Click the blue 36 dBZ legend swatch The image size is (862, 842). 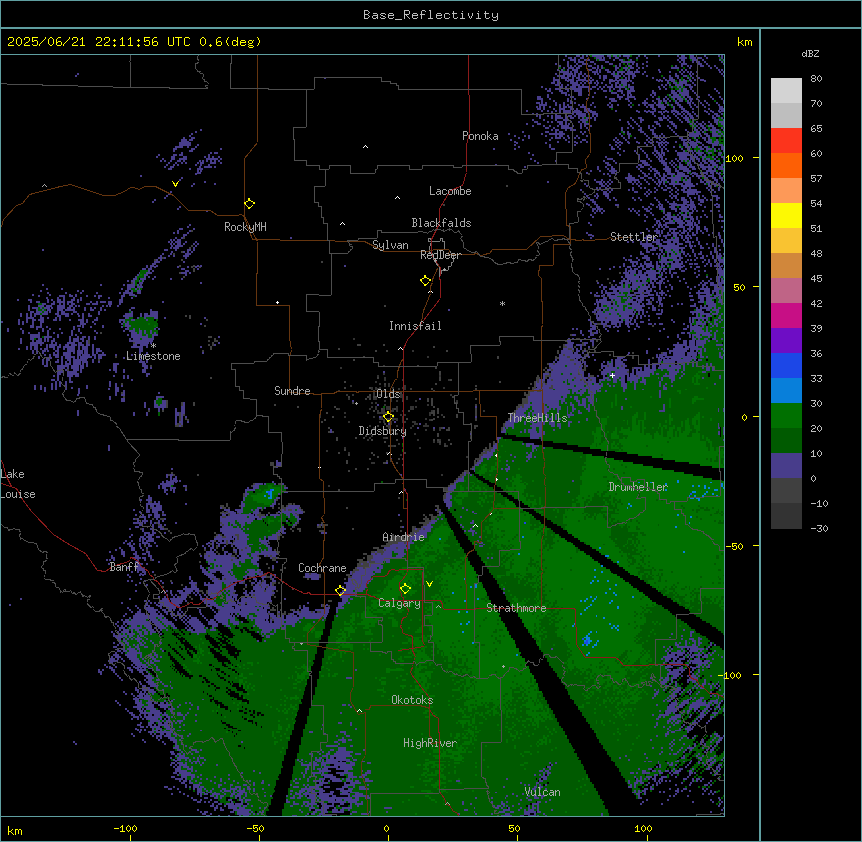tap(786, 365)
